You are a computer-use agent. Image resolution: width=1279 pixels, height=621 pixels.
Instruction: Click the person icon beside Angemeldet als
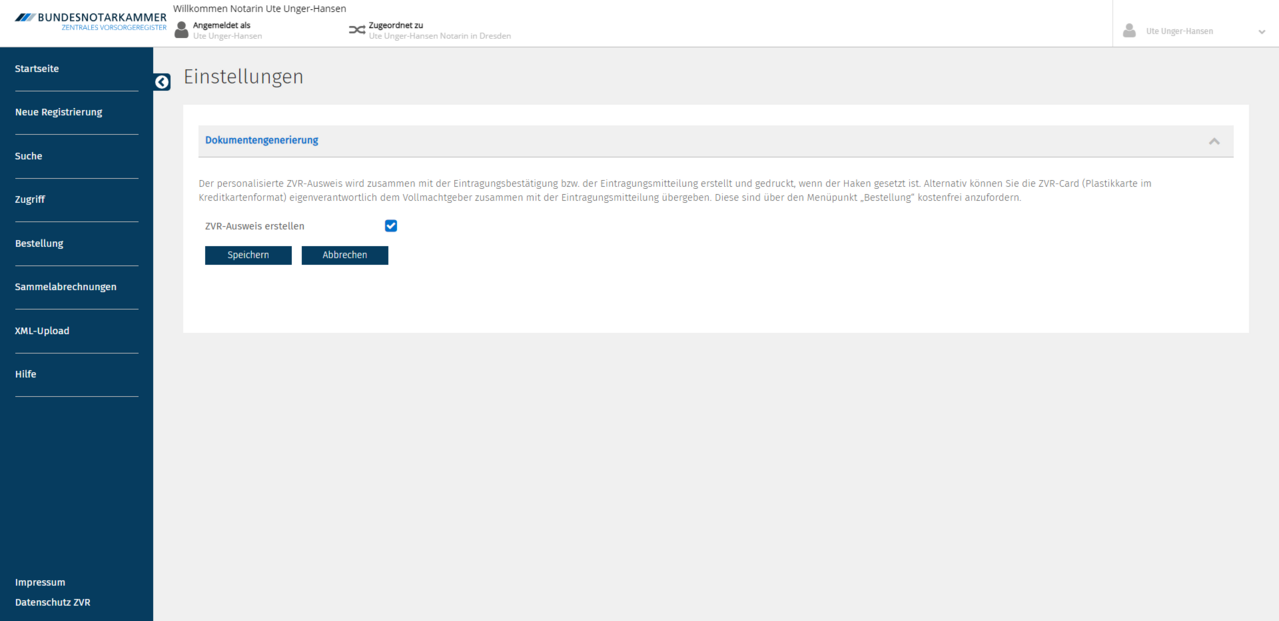[181, 30]
